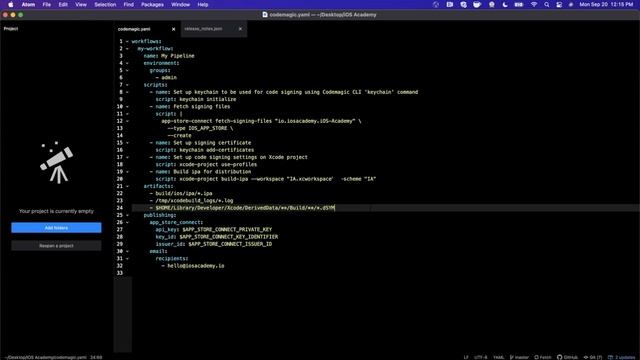This screenshot has width=640, height=360.
Task: Open the Git changes panel in status bar
Action: [593, 357]
